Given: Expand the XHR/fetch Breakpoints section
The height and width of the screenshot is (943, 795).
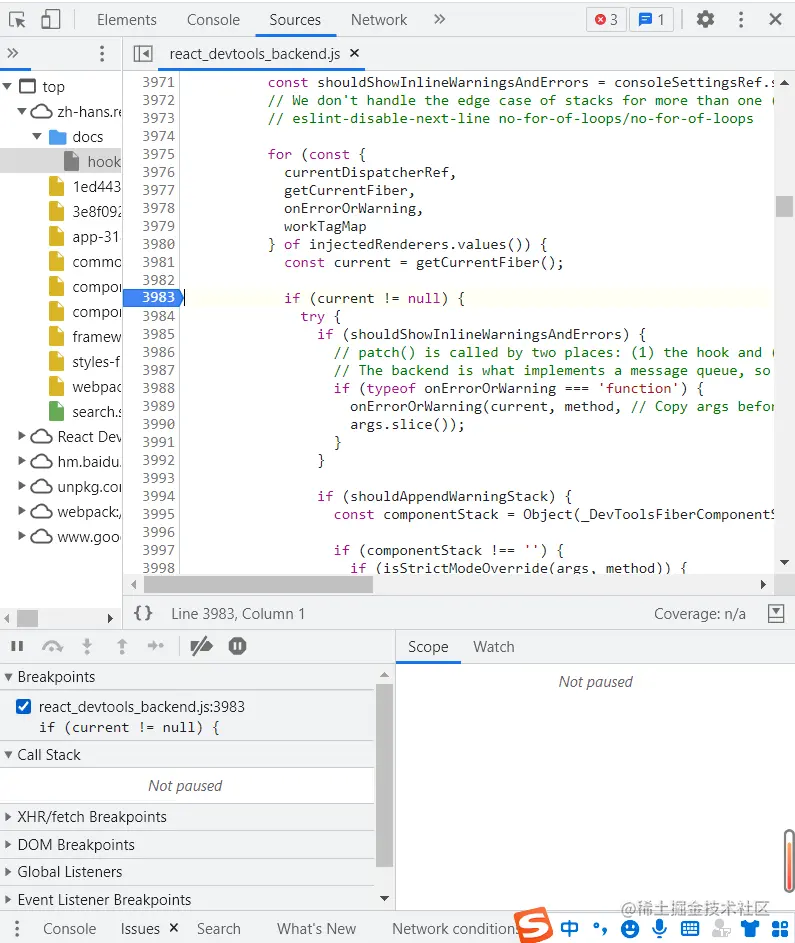Looking at the screenshot, I should coord(8,817).
